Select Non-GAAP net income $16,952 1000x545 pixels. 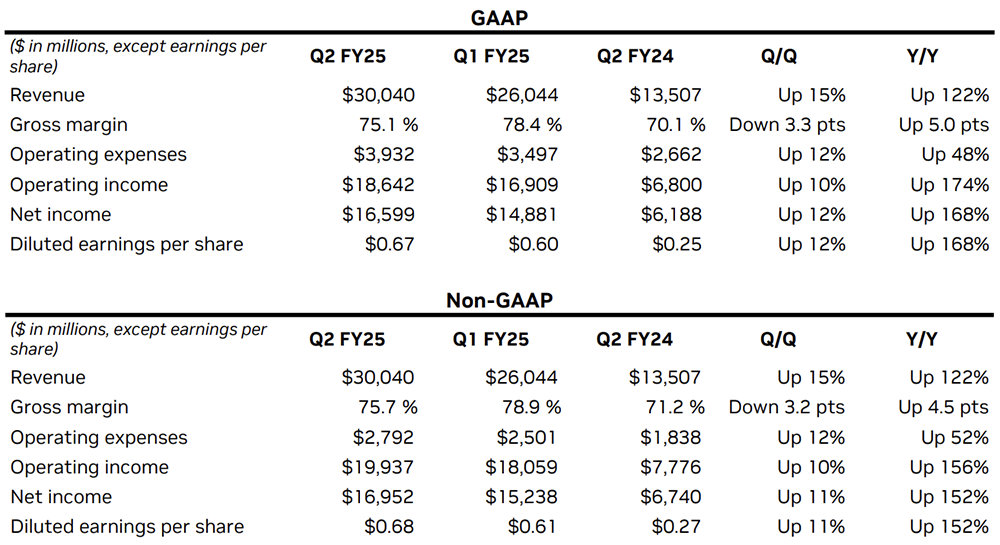377,497
